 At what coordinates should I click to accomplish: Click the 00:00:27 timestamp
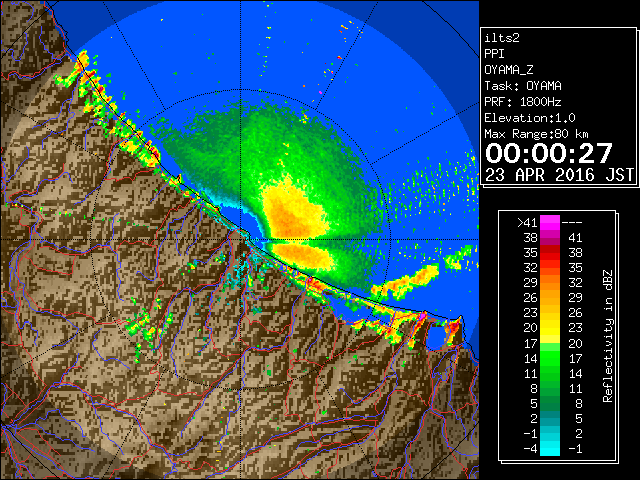(x=549, y=153)
